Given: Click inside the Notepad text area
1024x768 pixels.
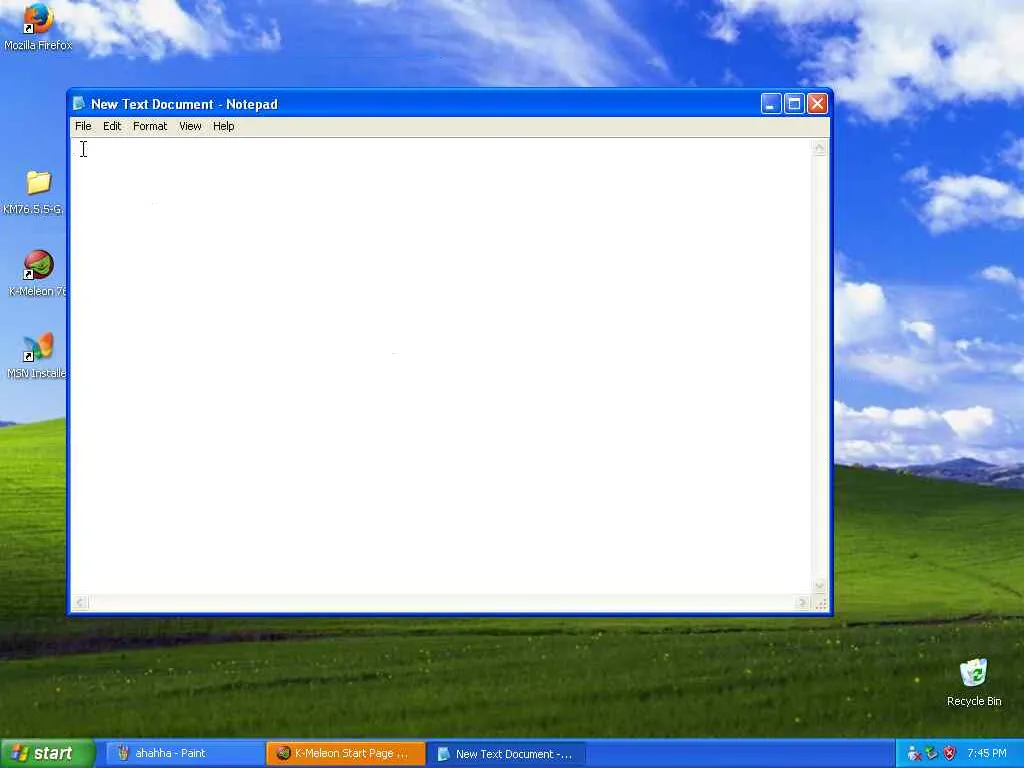Looking at the screenshot, I should point(441,366).
